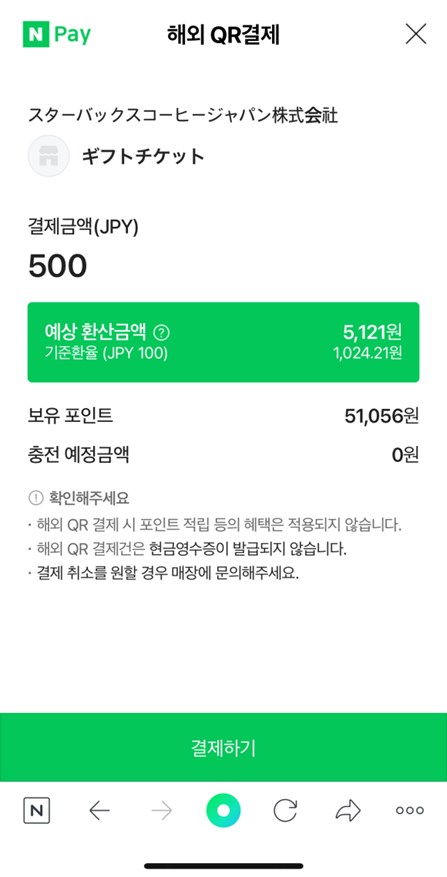Screen dimensions: 447x877
Task: Open the three-dot more menu
Action: click(x=410, y=810)
